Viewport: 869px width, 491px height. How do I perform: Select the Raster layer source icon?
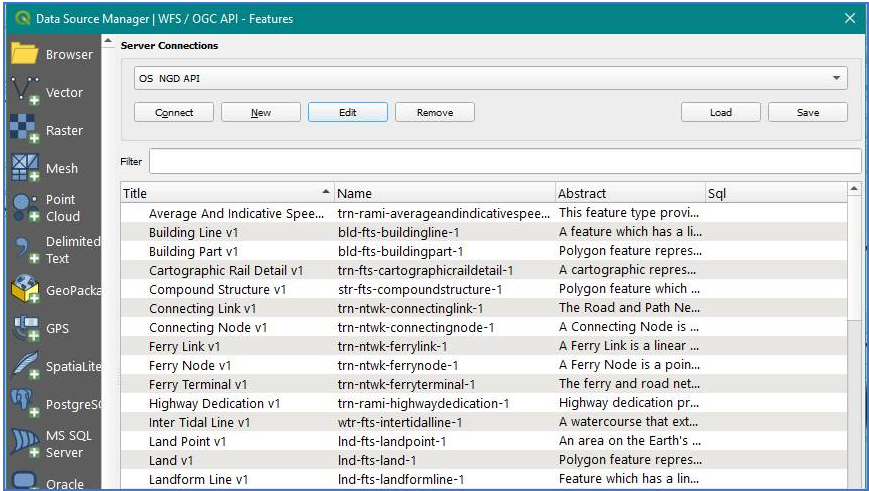click(25, 129)
